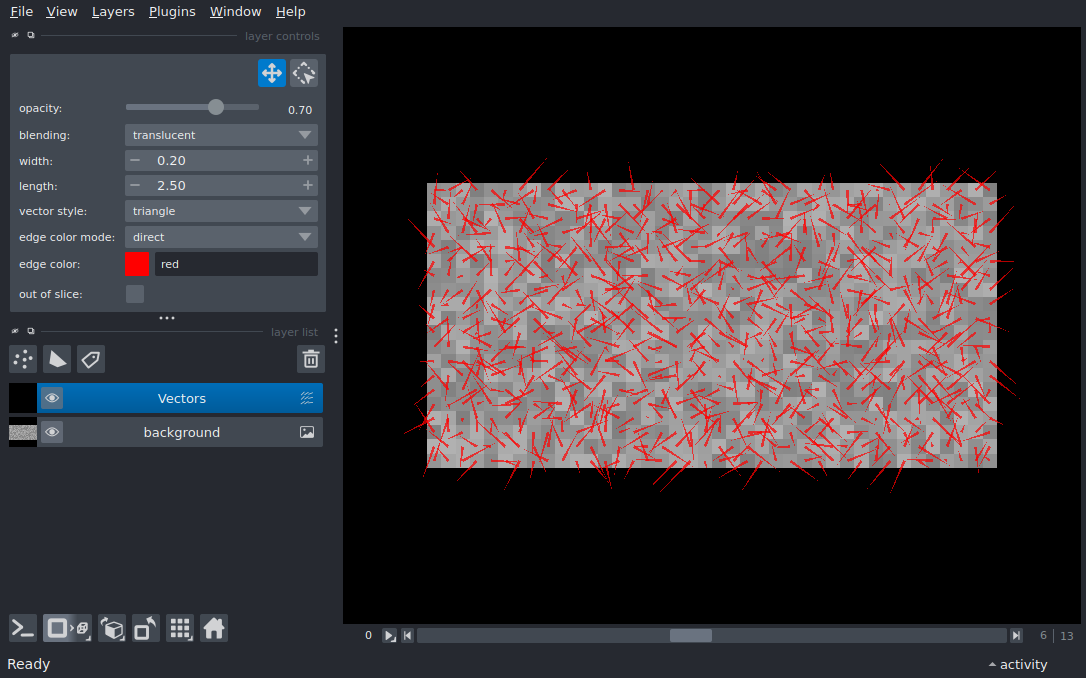Open the File menu
This screenshot has width=1086, height=678.
point(21,12)
